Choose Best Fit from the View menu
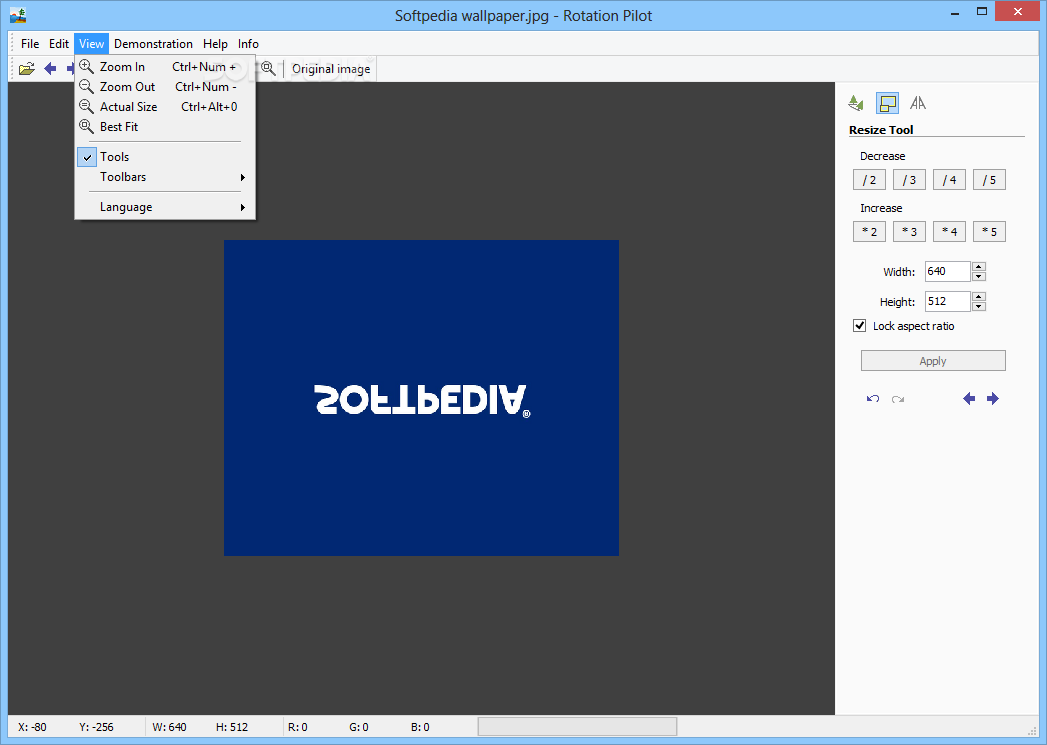1047x745 pixels. pos(165,127)
